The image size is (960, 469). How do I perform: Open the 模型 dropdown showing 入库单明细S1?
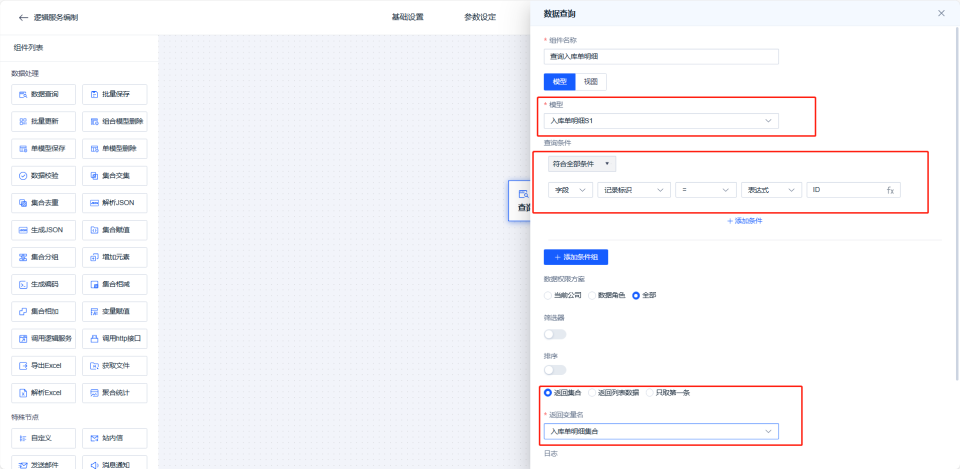(661, 121)
